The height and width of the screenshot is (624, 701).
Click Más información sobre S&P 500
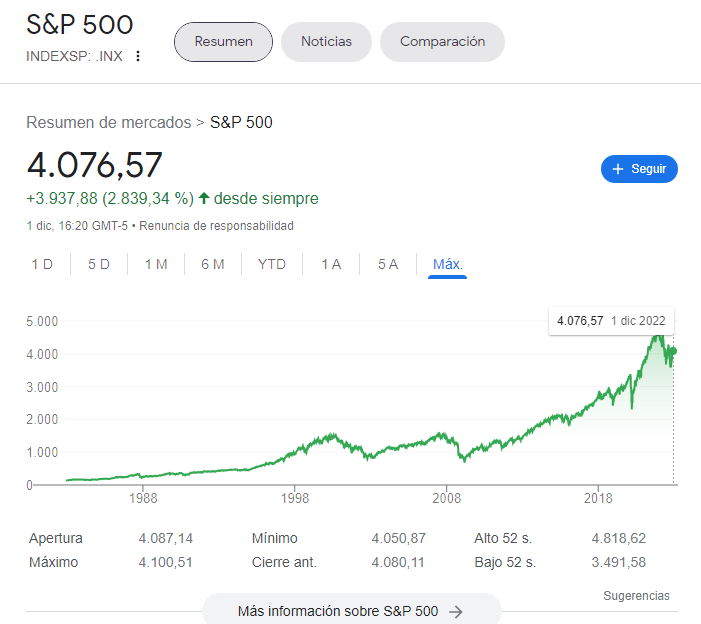click(x=337, y=611)
